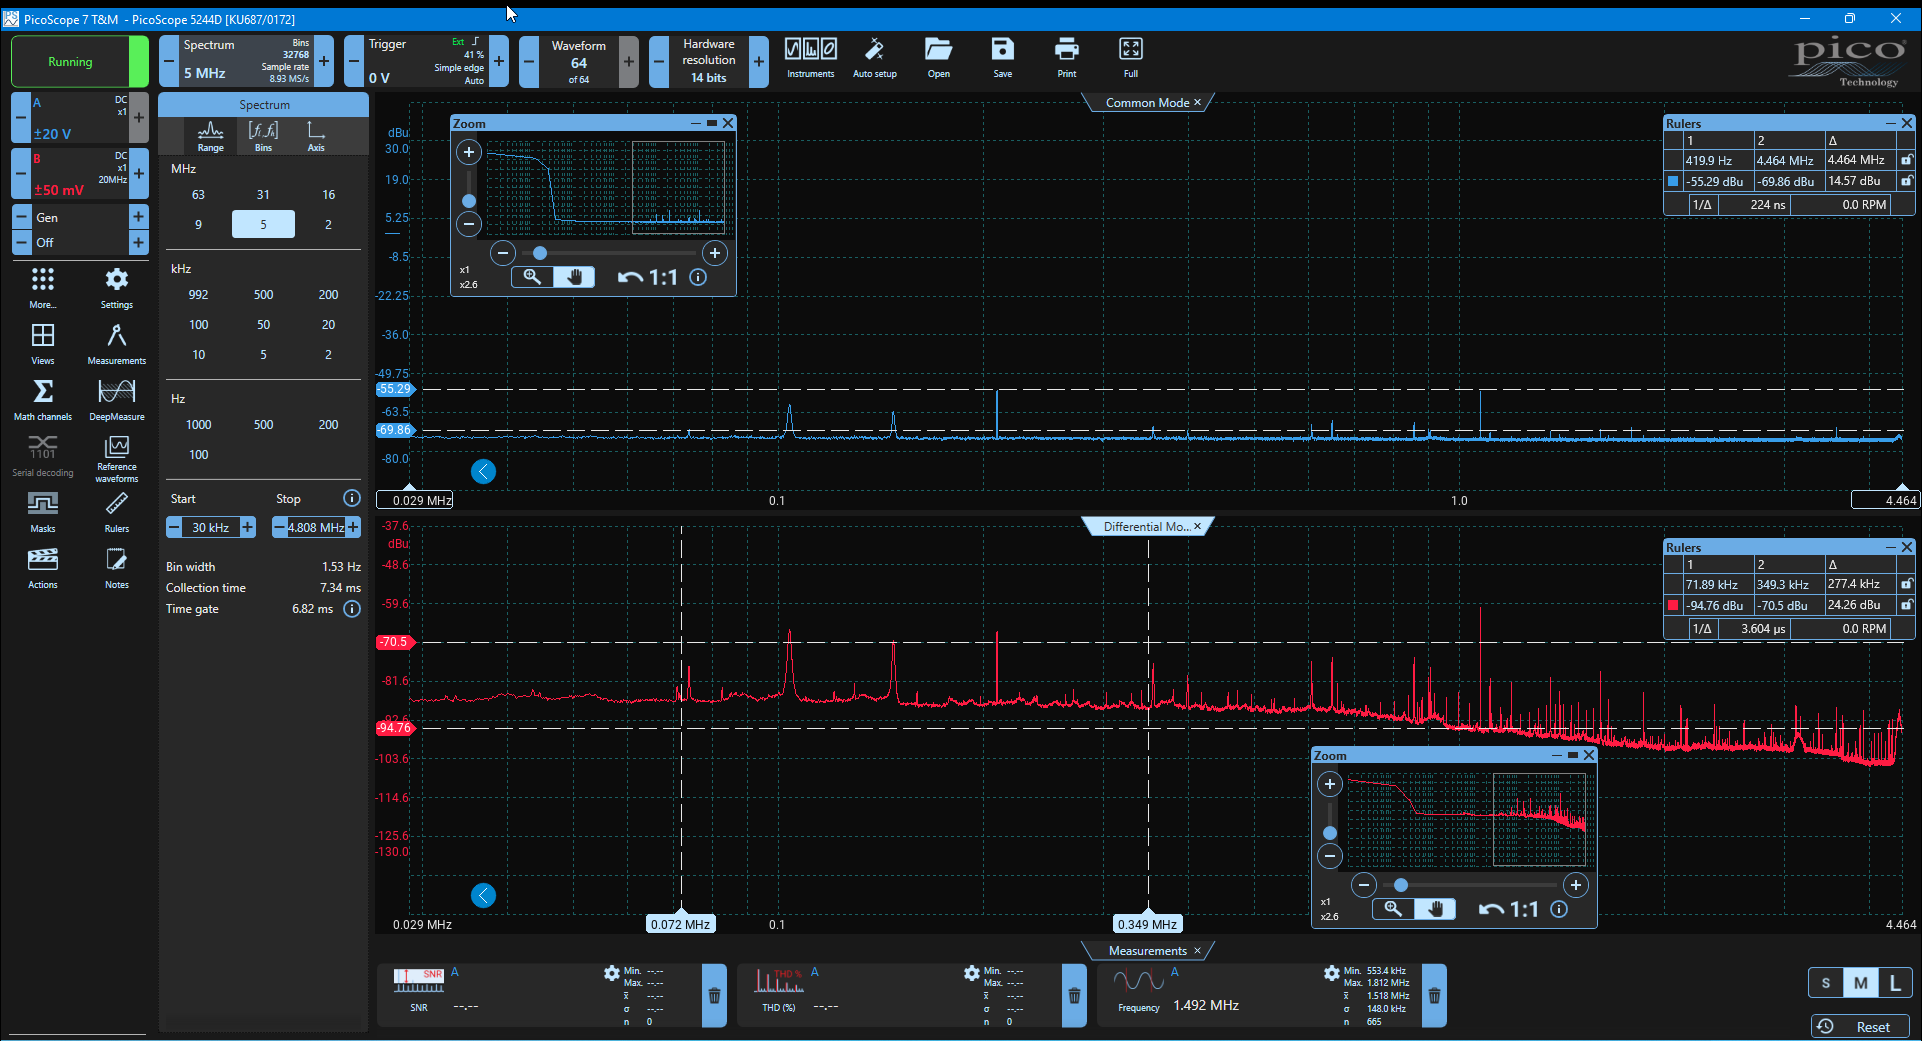Delete the THD measurement
1922x1041 pixels.
coord(1074,995)
